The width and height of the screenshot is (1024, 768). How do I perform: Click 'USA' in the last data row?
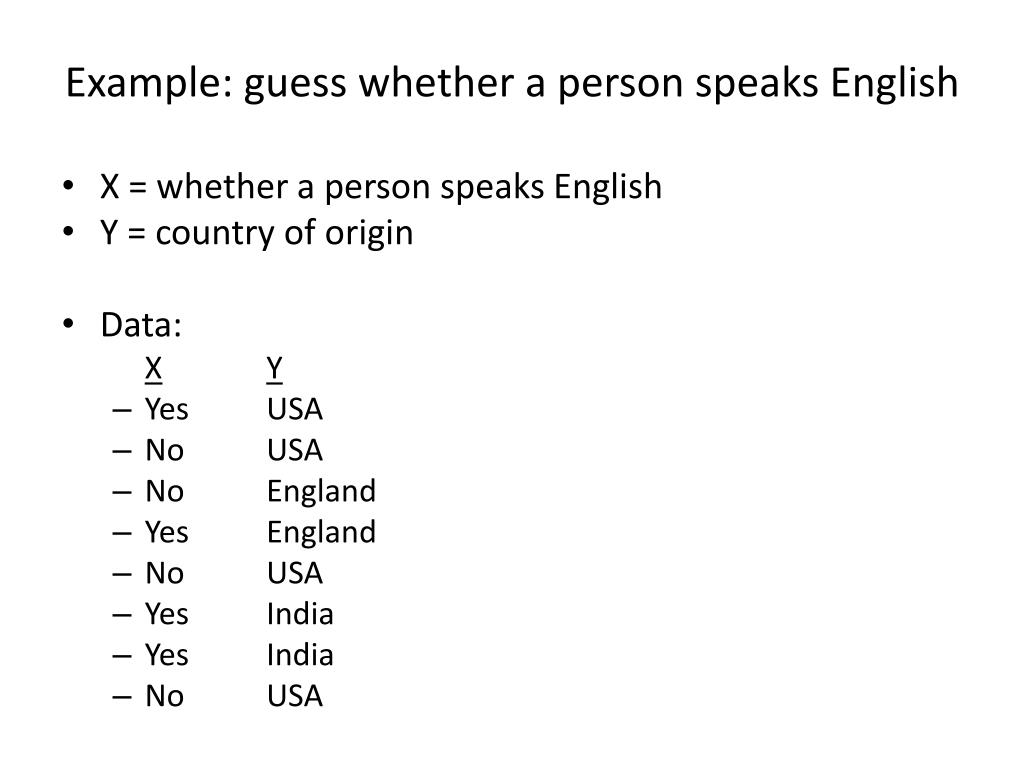(x=295, y=697)
